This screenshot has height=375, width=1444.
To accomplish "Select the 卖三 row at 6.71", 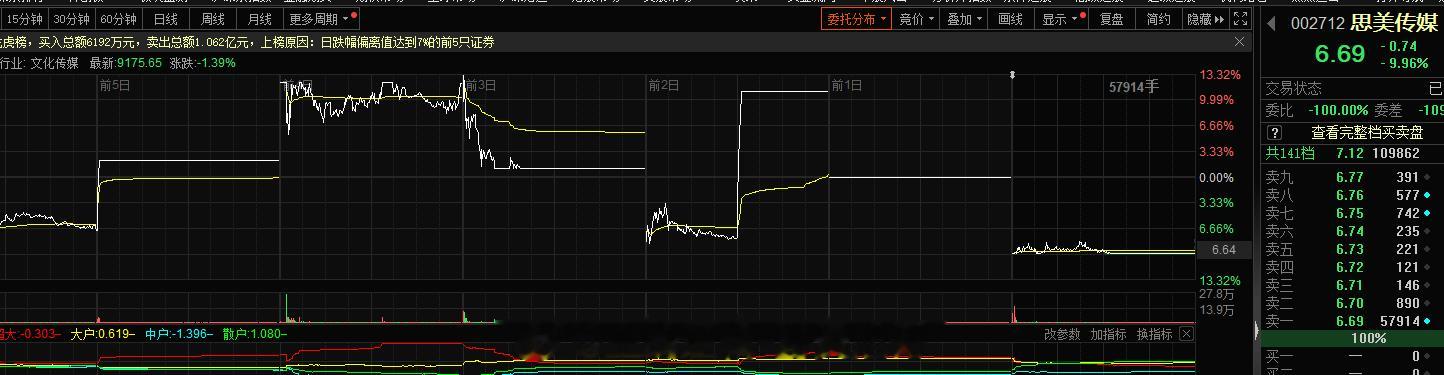I will [x=1351, y=285].
